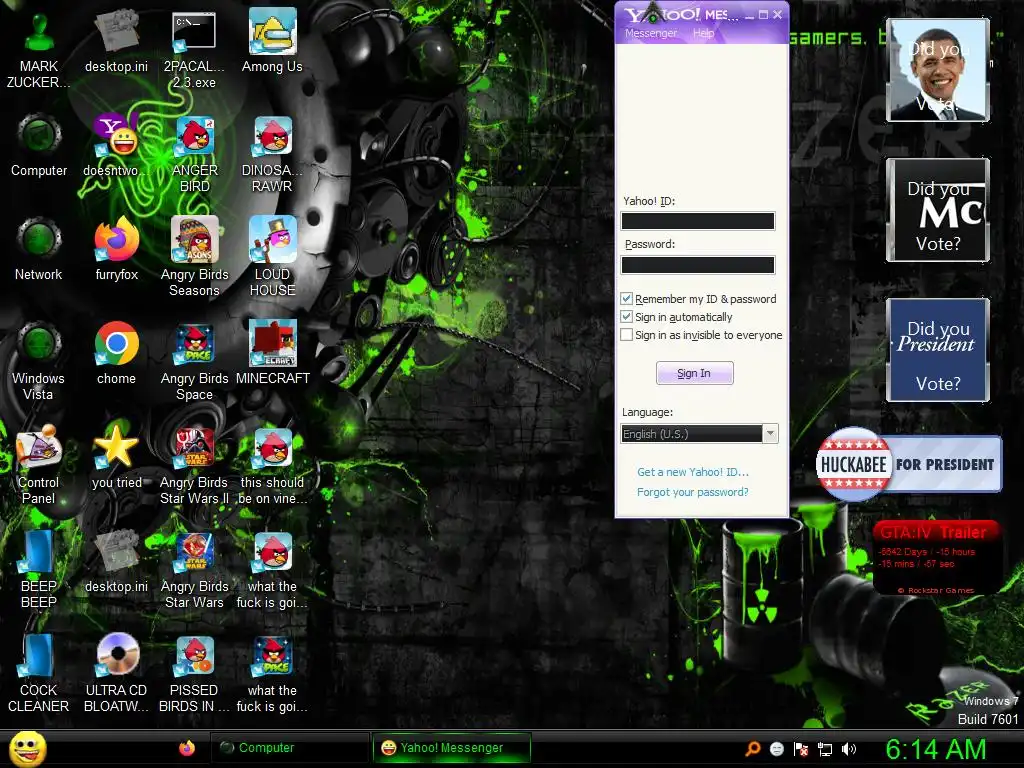Image resolution: width=1024 pixels, height=768 pixels.
Task: Launch the ANGER BIRD shortcut
Action: click(x=194, y=153)
